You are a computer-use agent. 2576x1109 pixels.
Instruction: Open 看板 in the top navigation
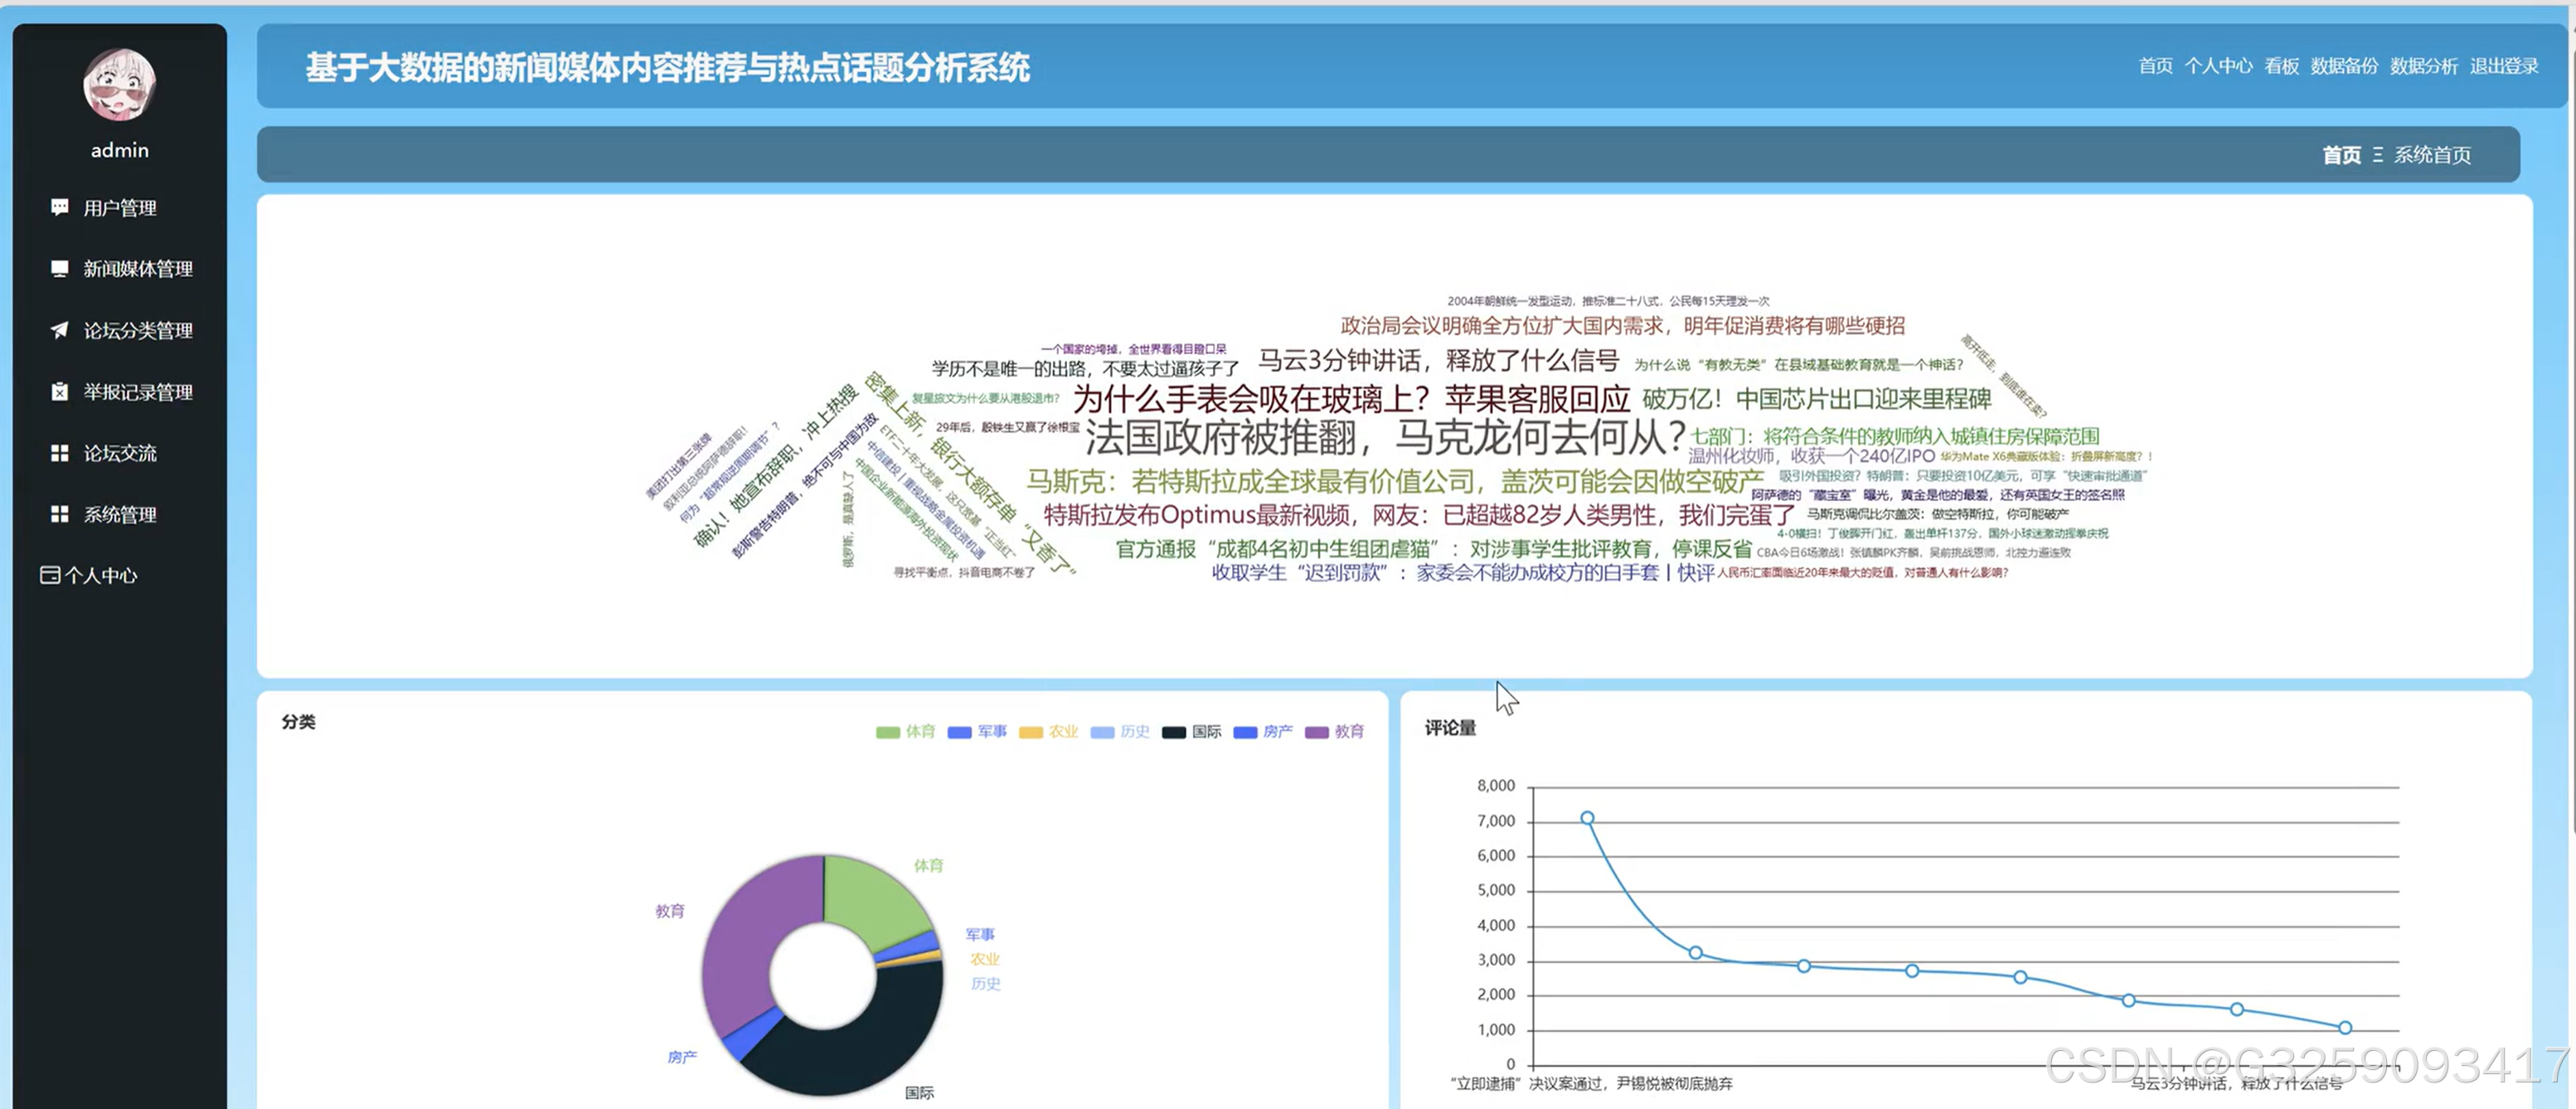[x=2281, y=66]
